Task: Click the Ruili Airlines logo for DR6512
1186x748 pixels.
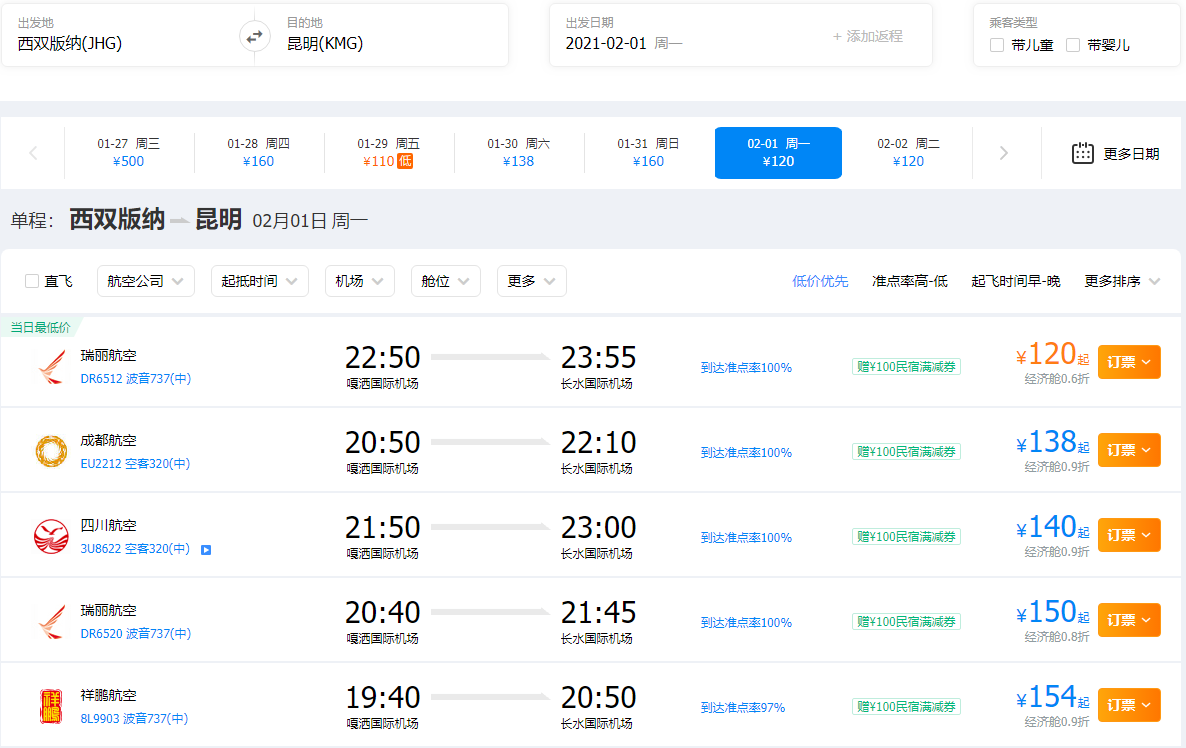Action: click(x=51, y=367)
